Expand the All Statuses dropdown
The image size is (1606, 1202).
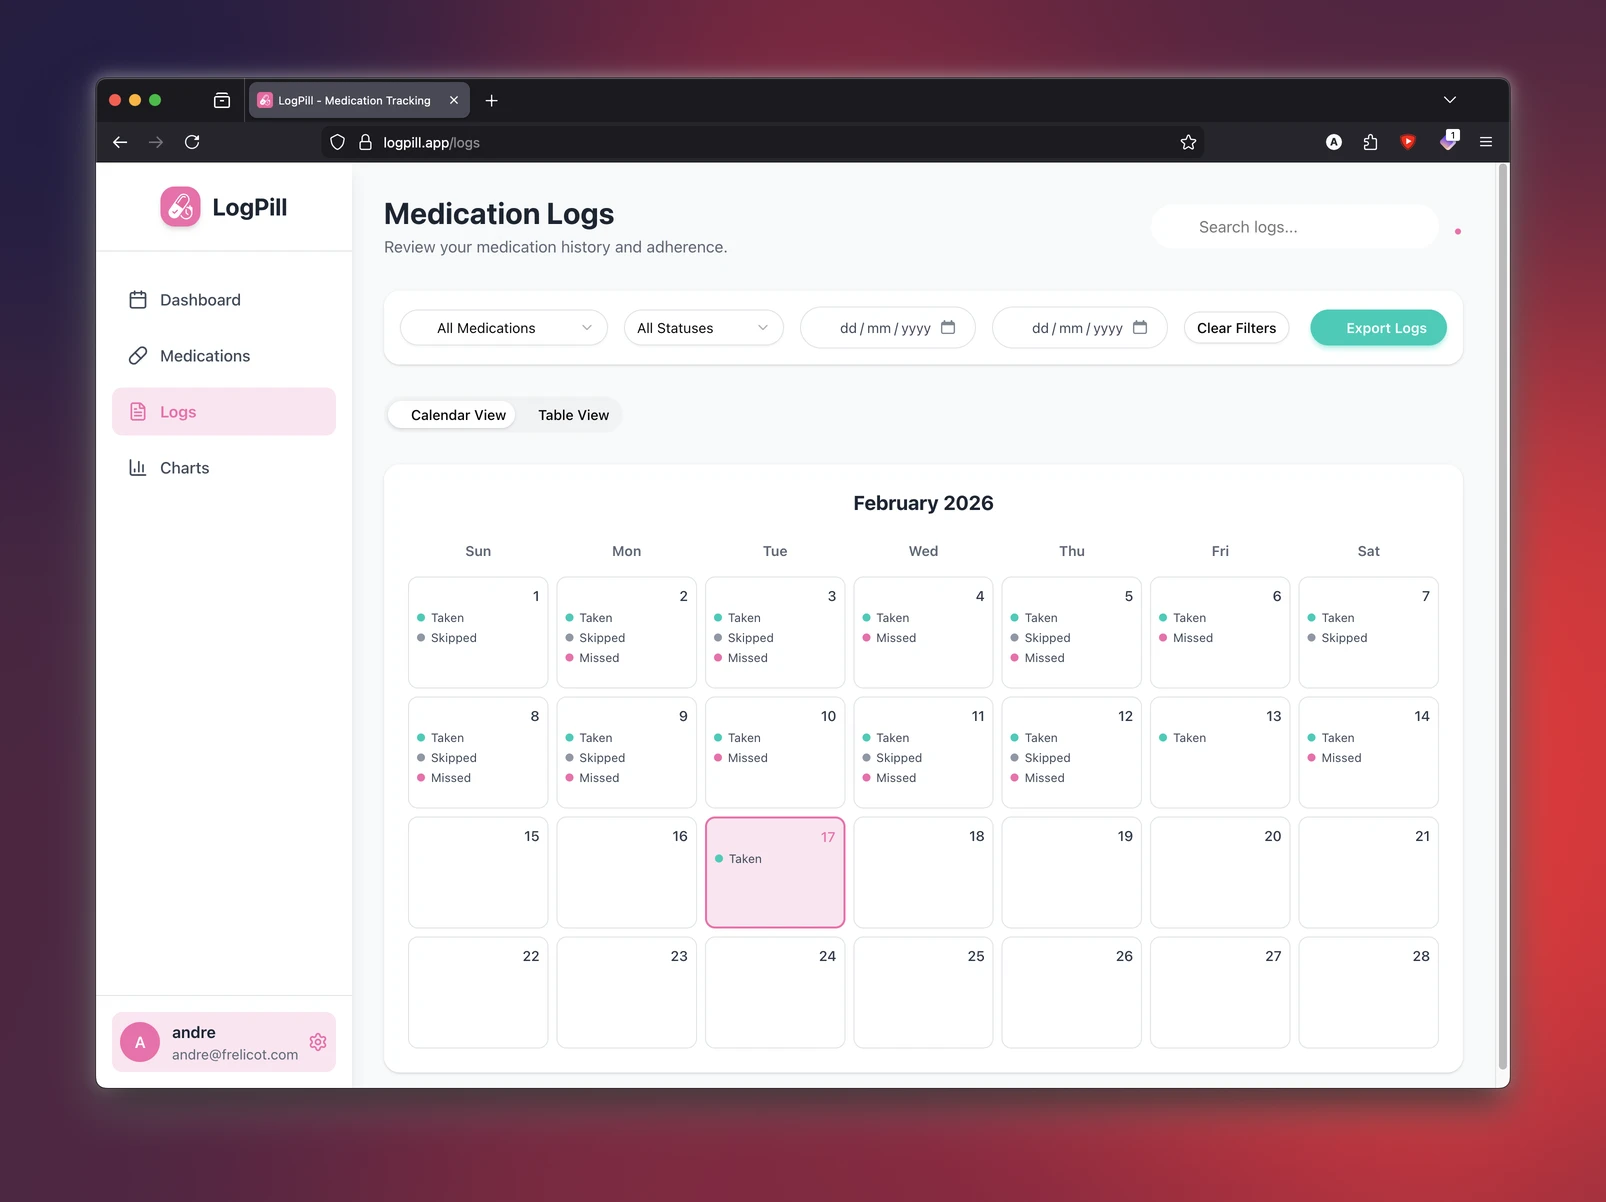click(x=704, y=328)
